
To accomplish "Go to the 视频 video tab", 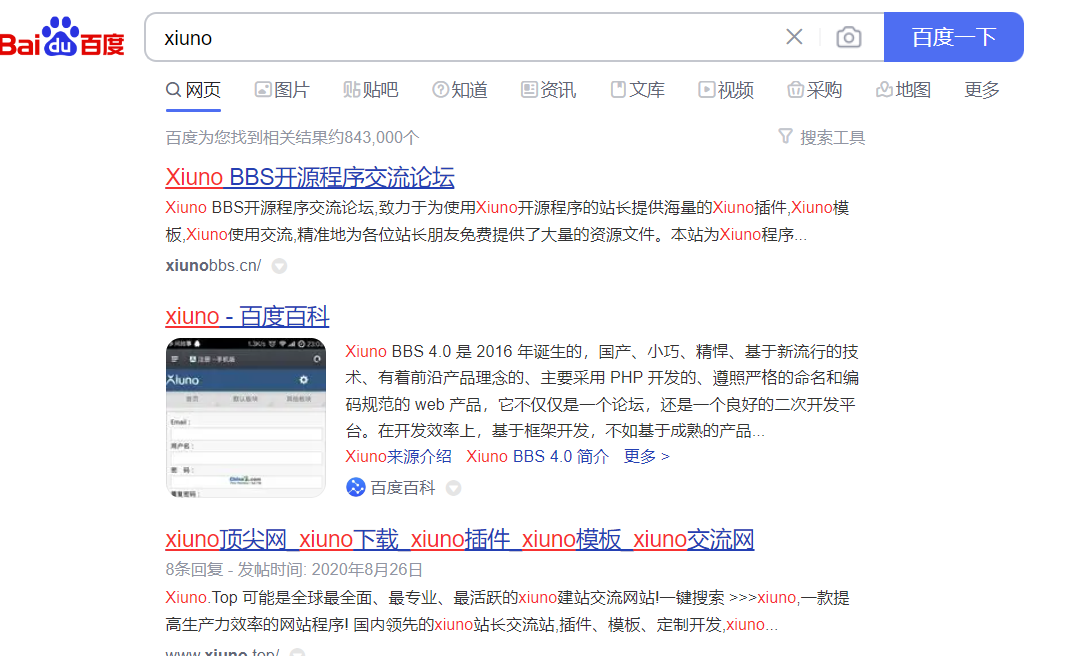I will click(x=726, y=90).
